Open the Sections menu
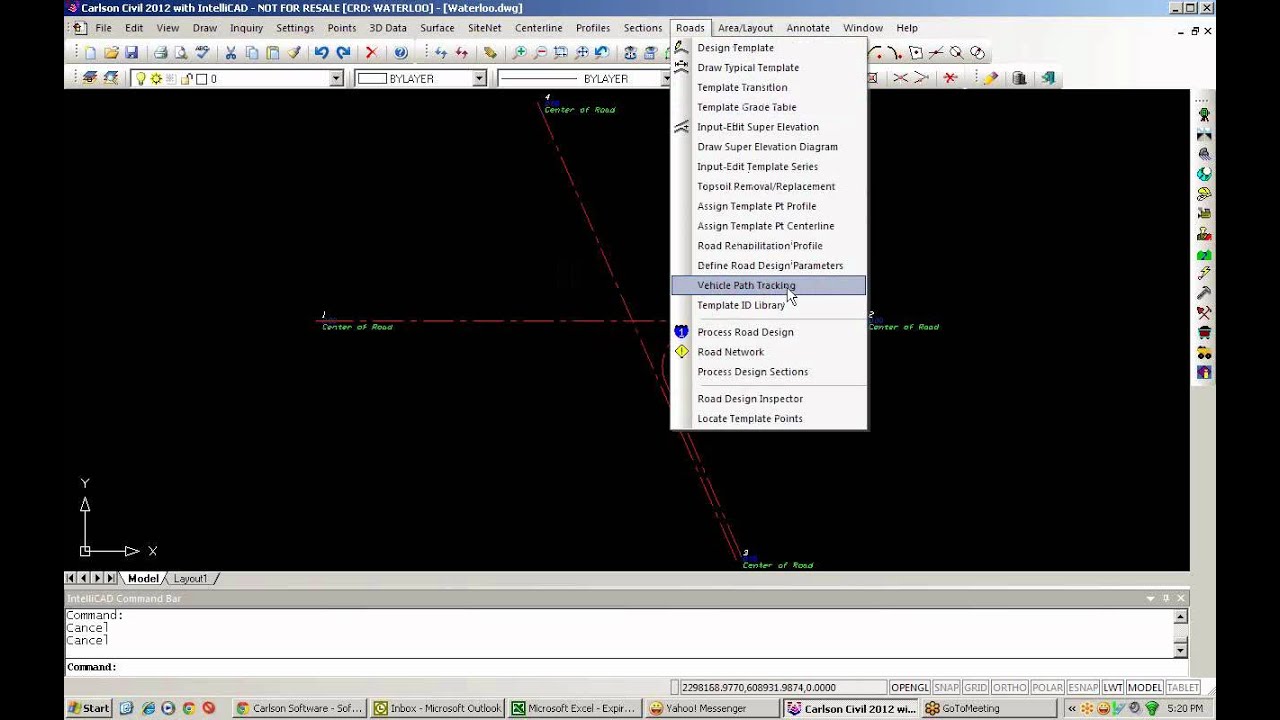The image size is (1280, 720). [x=643, y=28]
